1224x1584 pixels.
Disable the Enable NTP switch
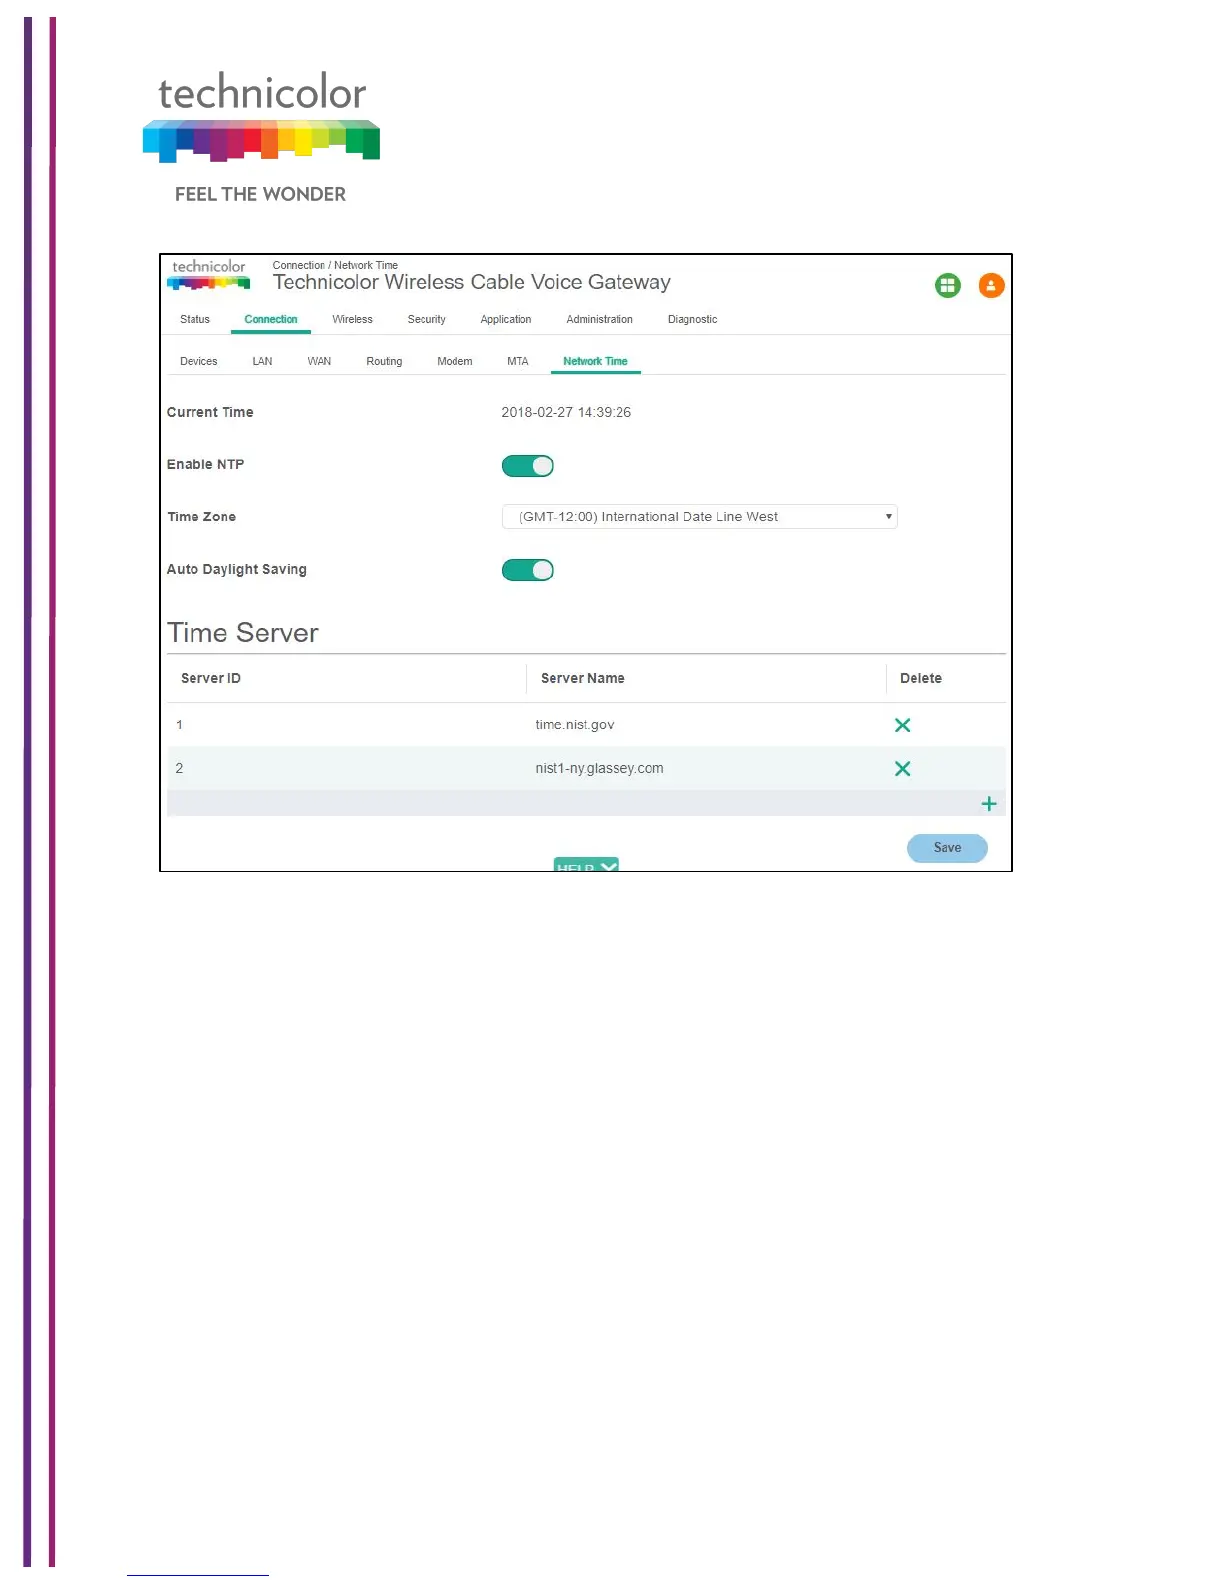click(527, 466)
